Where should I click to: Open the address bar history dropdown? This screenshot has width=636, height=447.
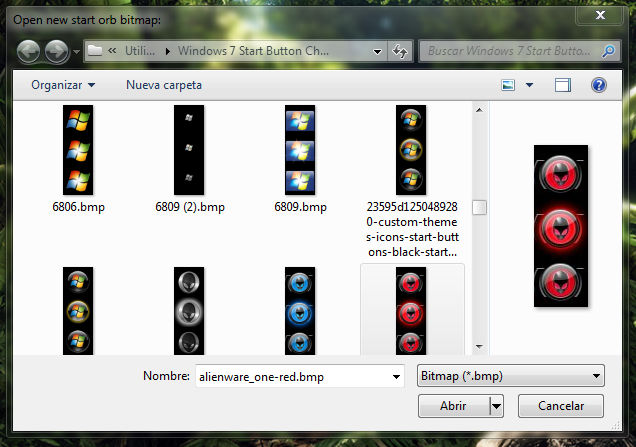pos(377,51)
